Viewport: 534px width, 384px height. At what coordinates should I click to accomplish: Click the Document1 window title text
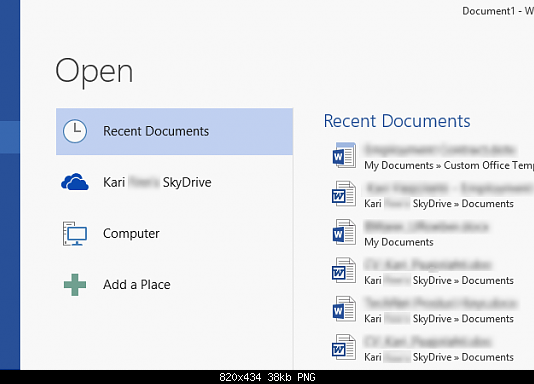(498, 11)
